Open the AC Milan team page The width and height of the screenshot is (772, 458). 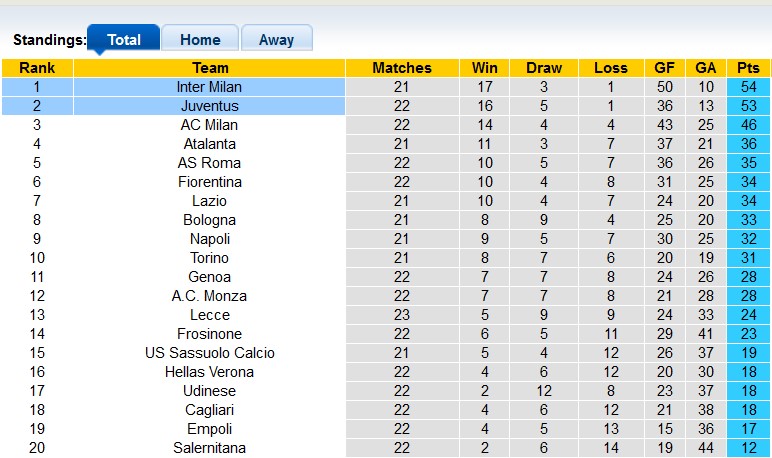click(x=210, y=125)
